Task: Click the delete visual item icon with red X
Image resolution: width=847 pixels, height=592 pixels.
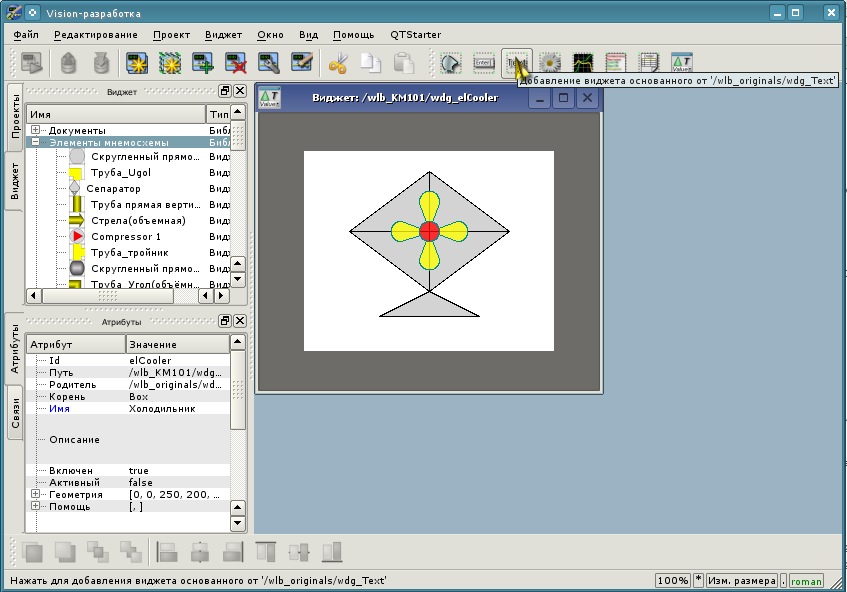Action: [236, 63]
